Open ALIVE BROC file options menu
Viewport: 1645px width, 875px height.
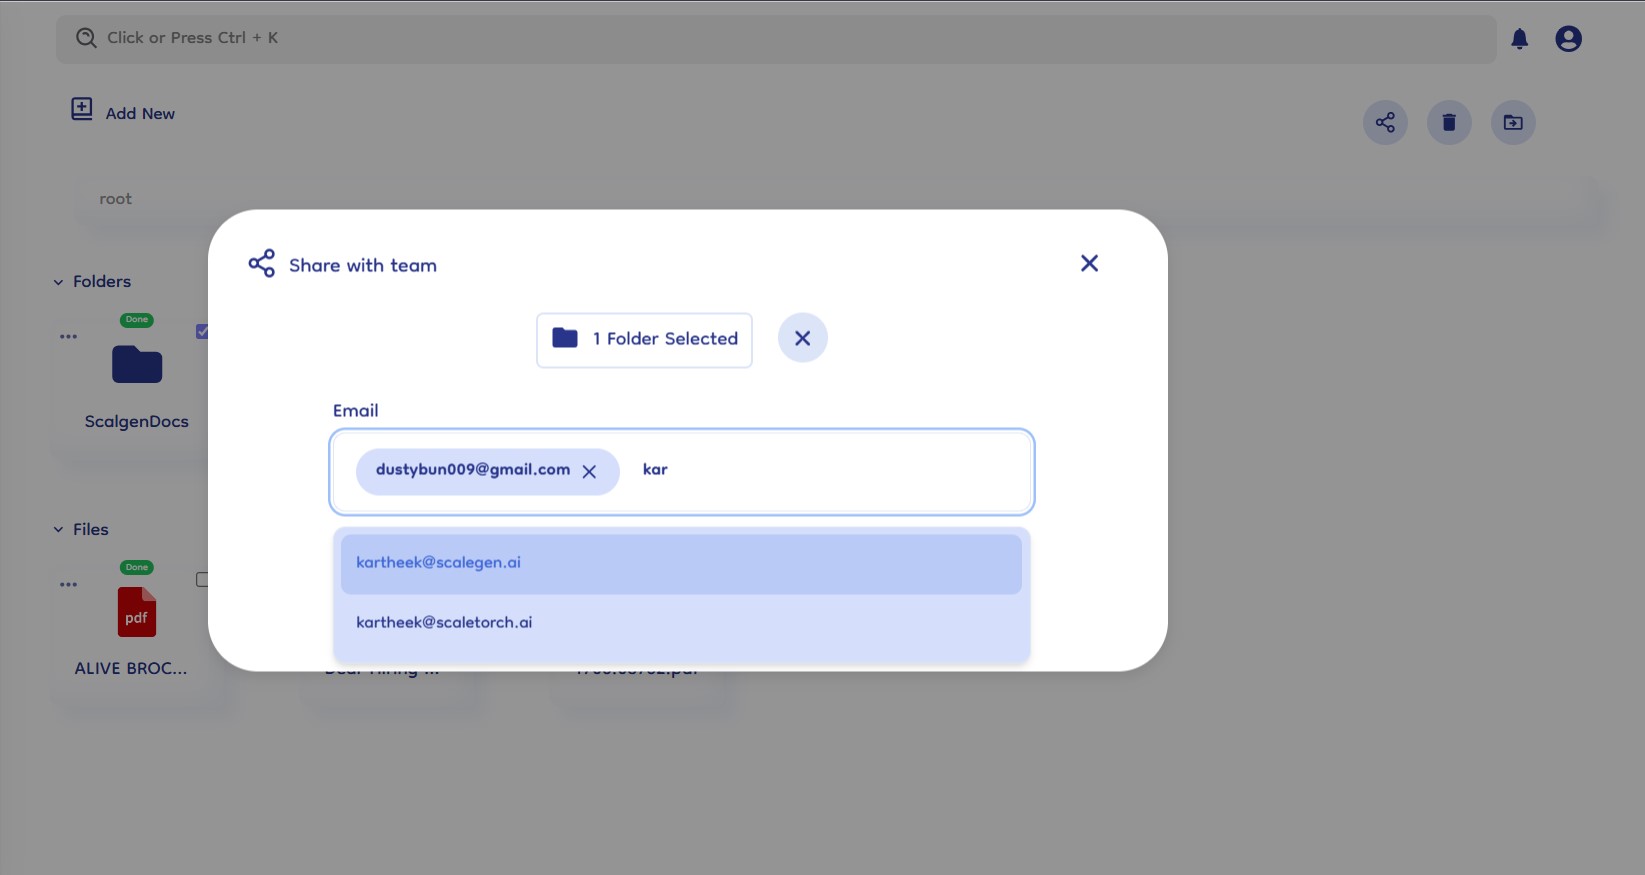[x=68, y=585]
